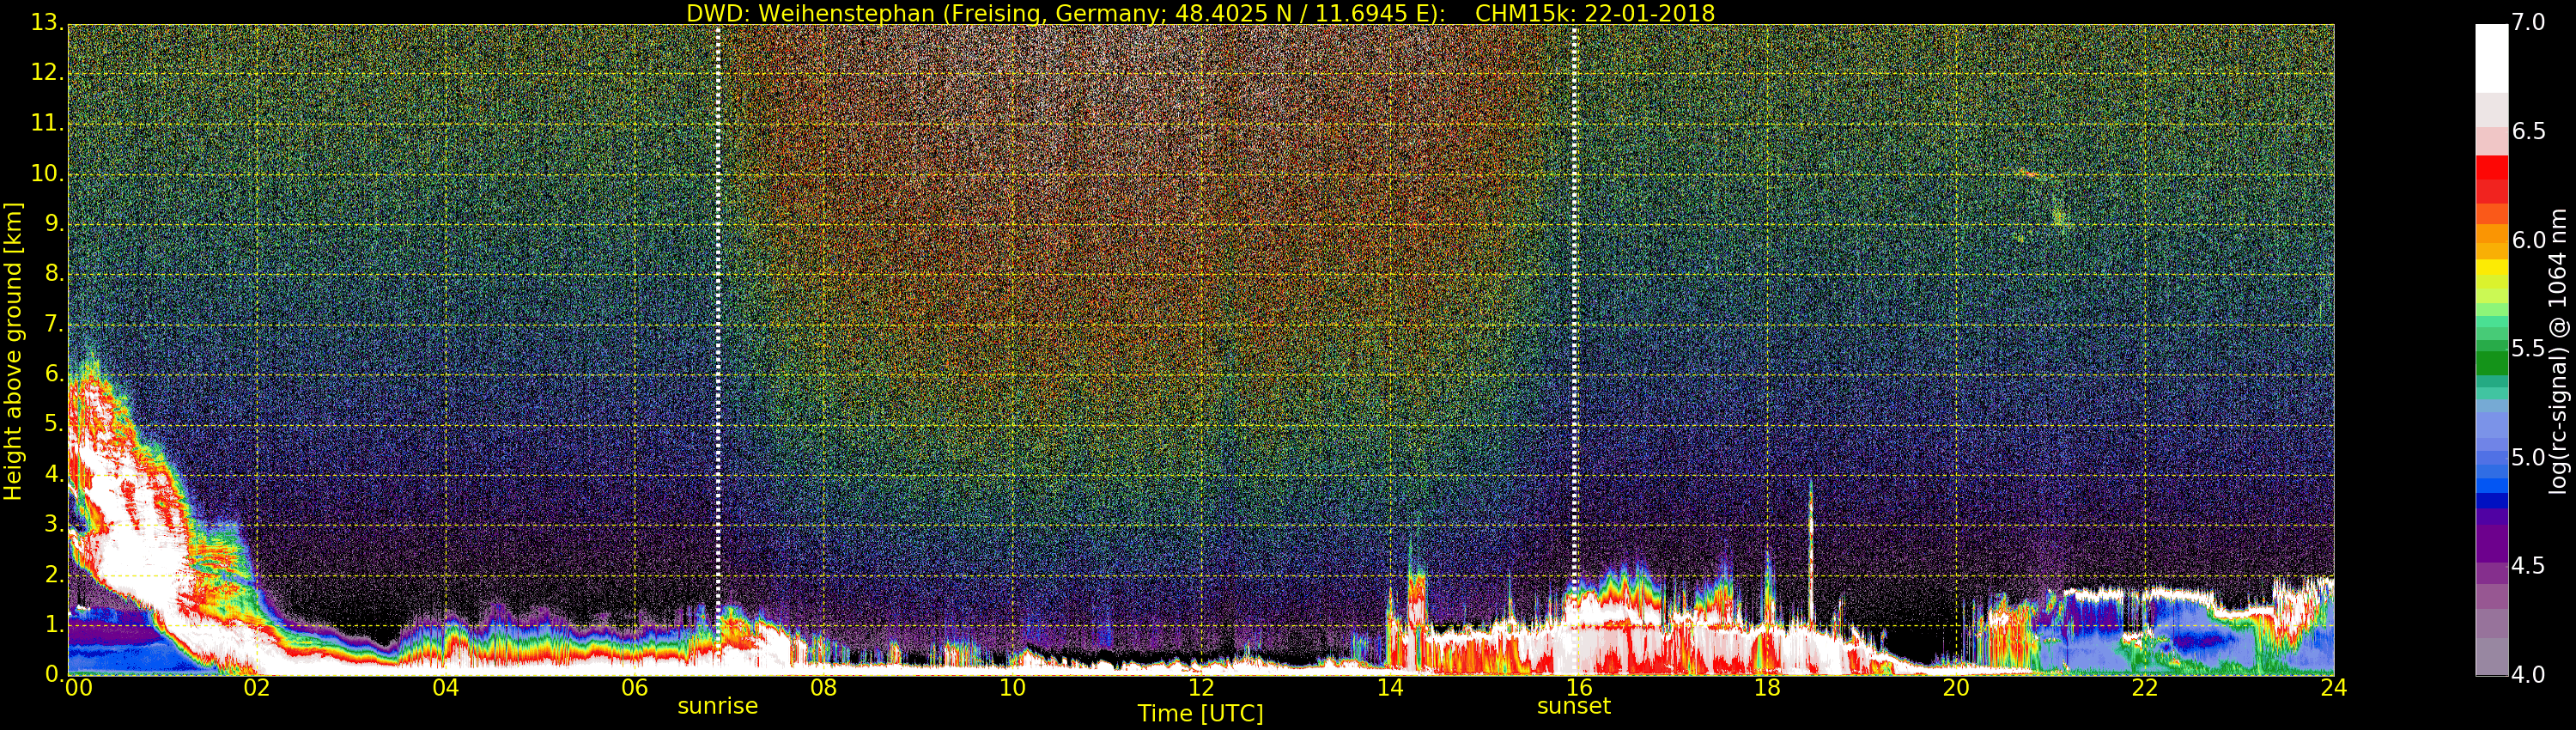
Task: Click the colorbar tick value '6.0'
Action: pyautogui.click(x=2529, y=240)
